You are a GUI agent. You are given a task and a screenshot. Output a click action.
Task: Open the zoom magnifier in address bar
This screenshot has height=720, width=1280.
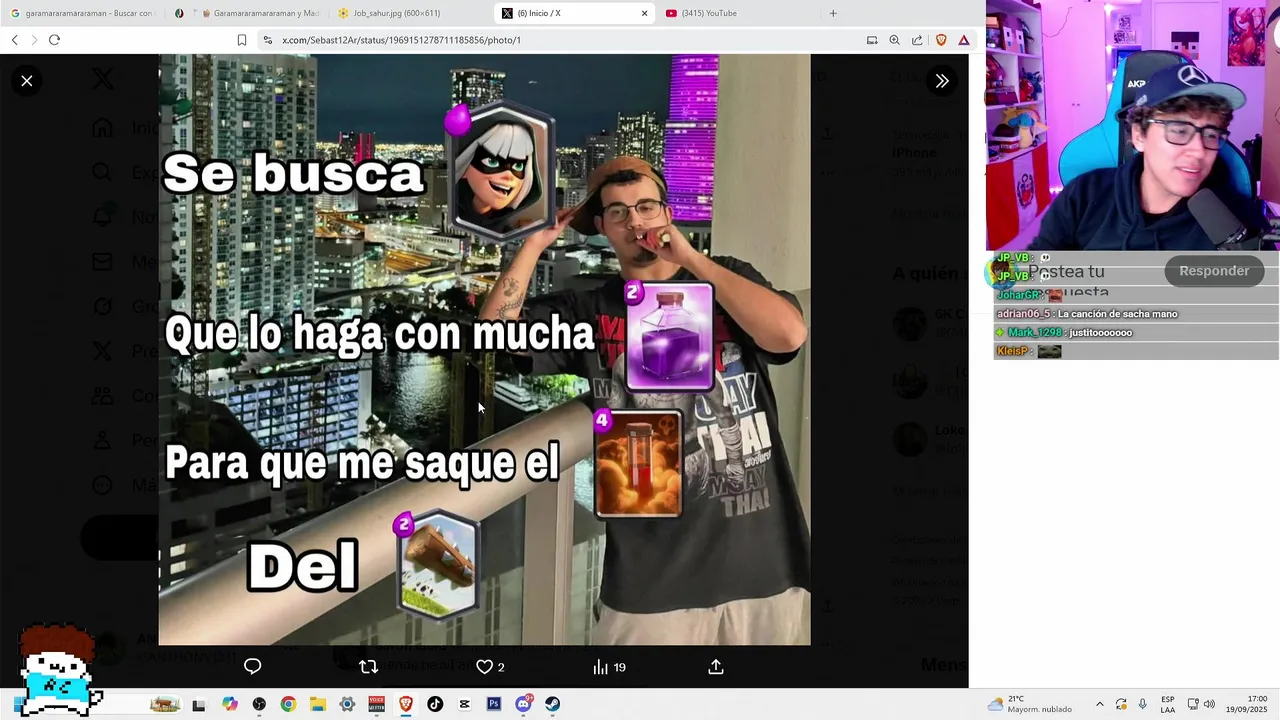click(895, 40)
